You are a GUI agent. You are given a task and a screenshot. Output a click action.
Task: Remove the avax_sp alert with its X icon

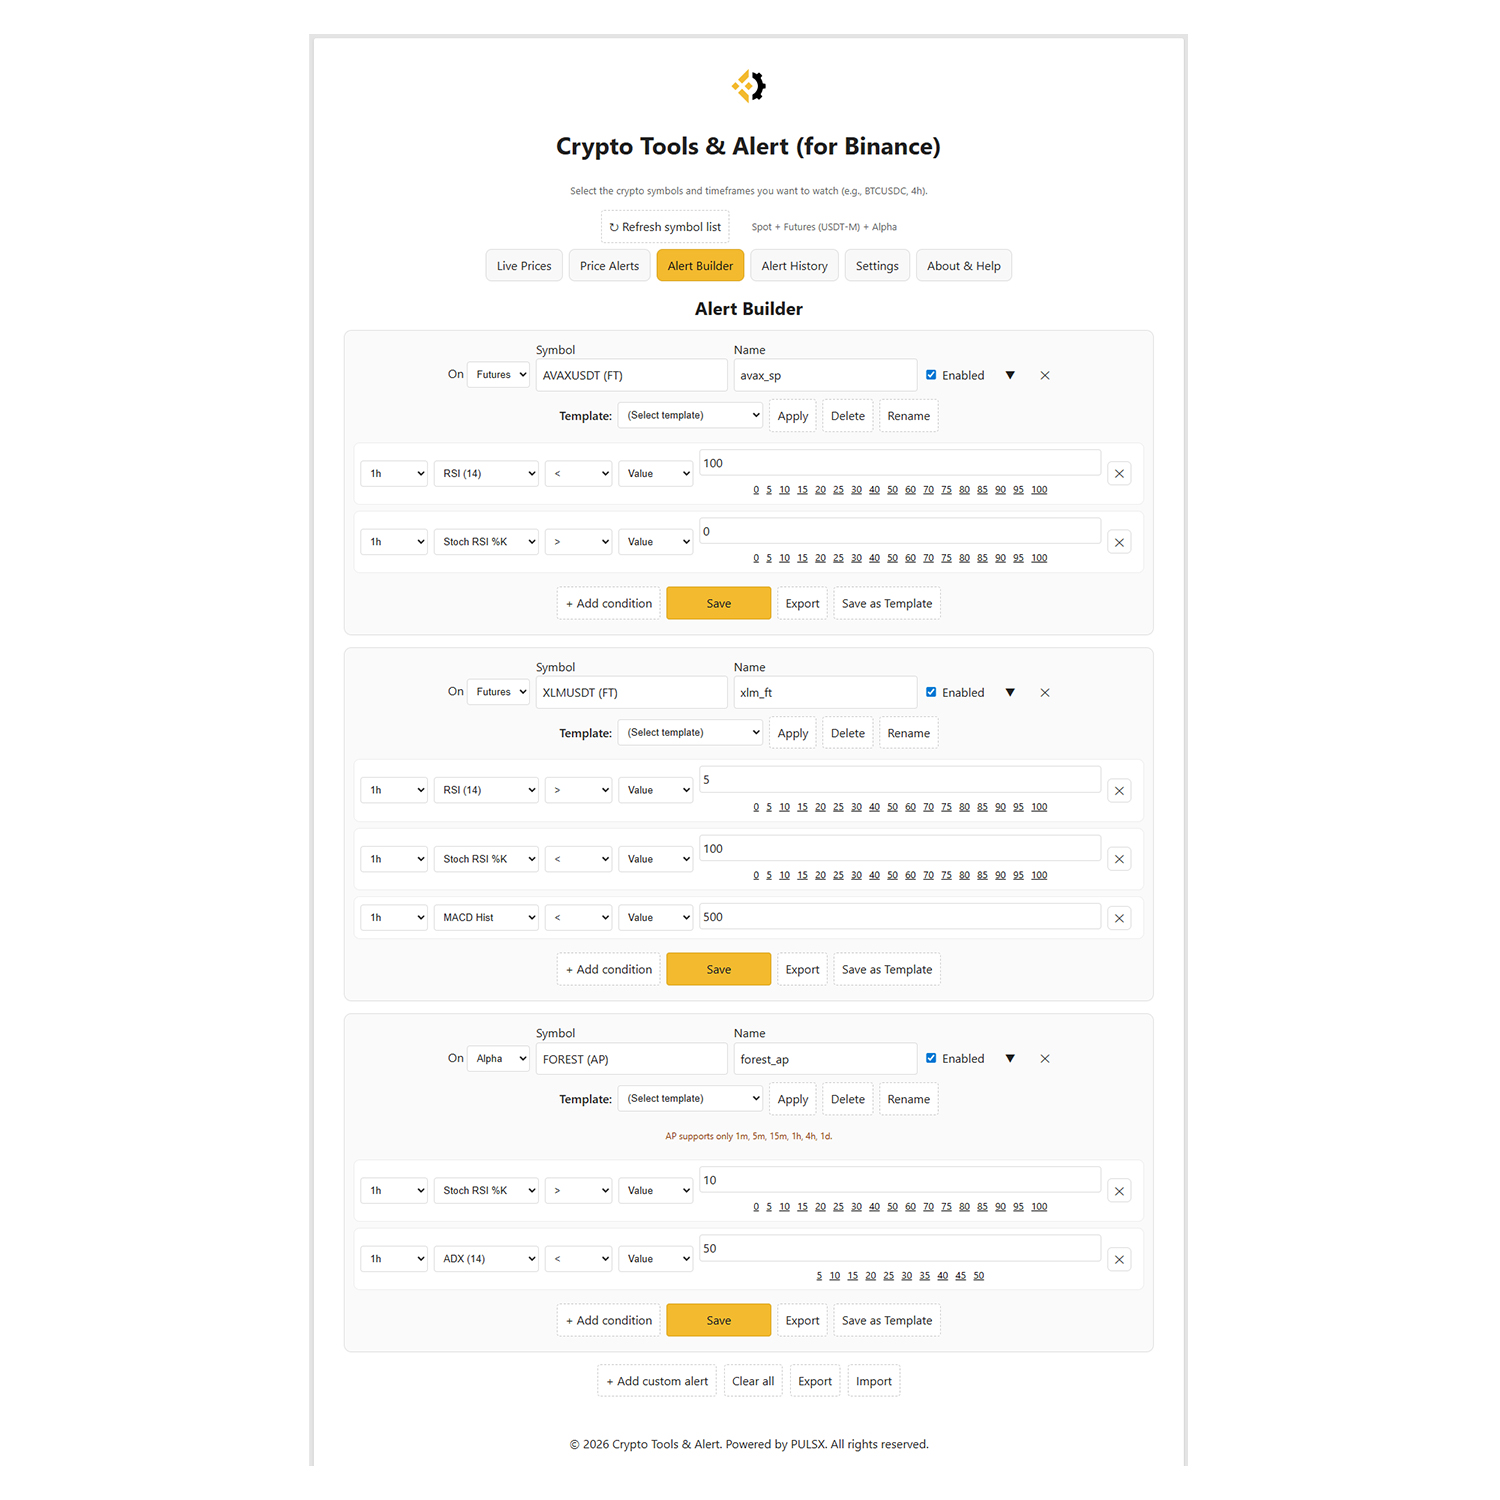pyautogui.click(x=1045, y=376)
